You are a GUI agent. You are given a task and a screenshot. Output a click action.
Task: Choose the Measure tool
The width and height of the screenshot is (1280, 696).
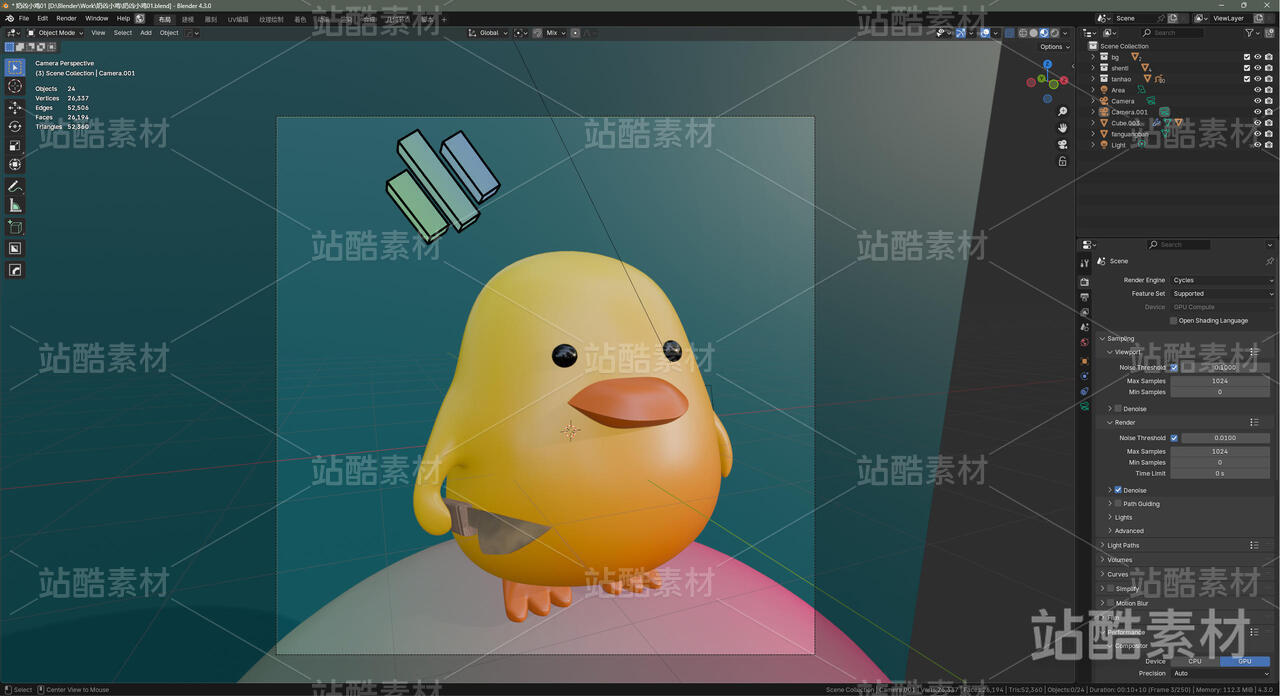[15, 206]
